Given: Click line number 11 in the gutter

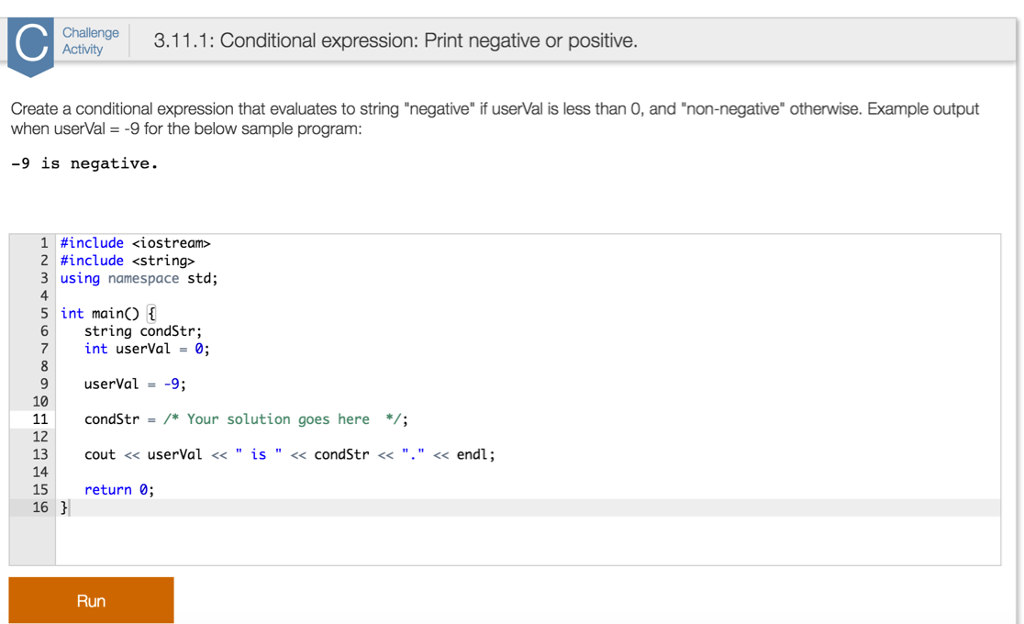Looking at the screenshot, I should coord(41,419).
